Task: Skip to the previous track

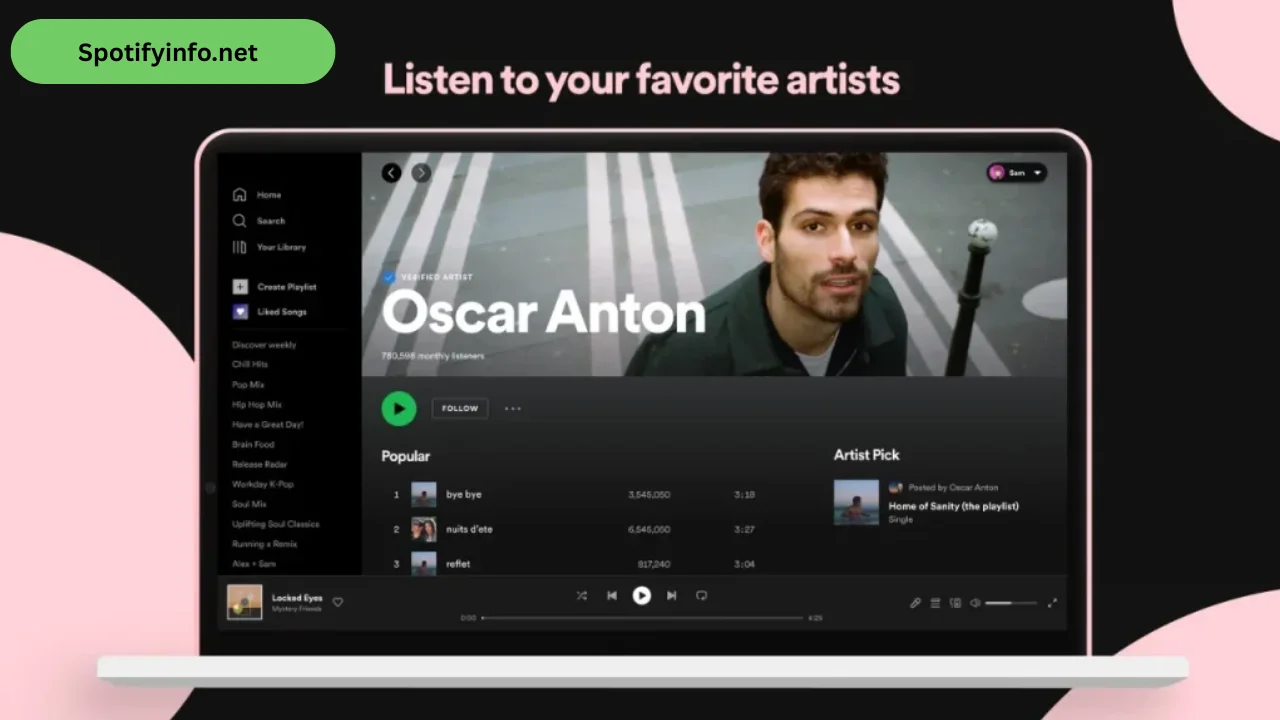Action: [612, 596]
